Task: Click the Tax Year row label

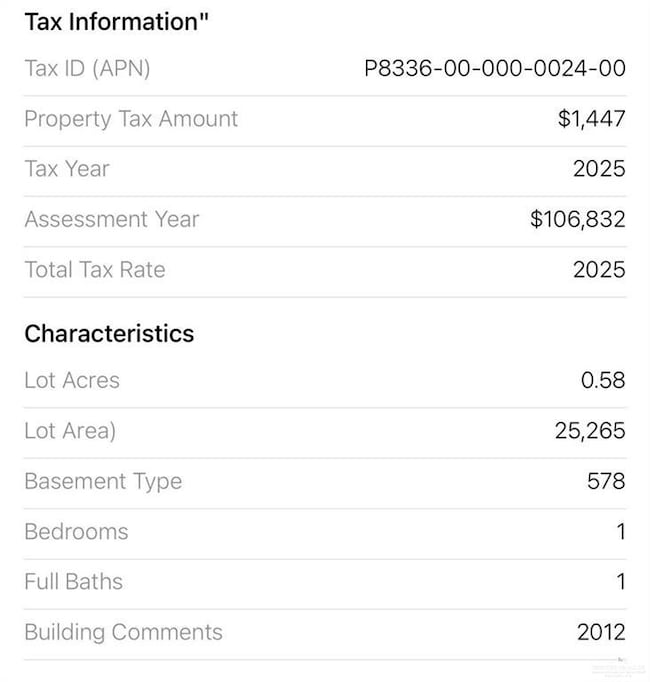Action: pos(67,169)
